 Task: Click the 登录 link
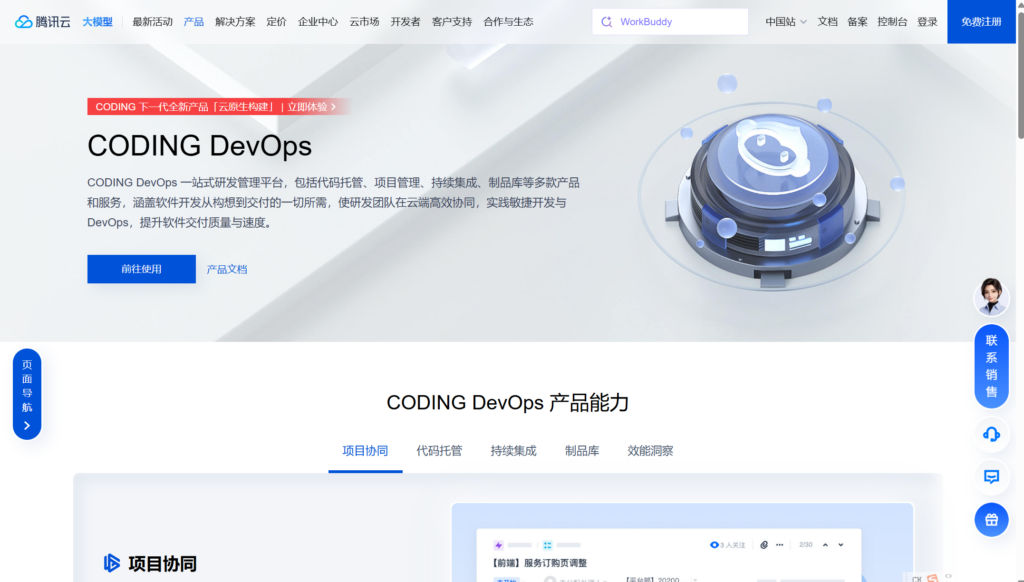point(927,22)
